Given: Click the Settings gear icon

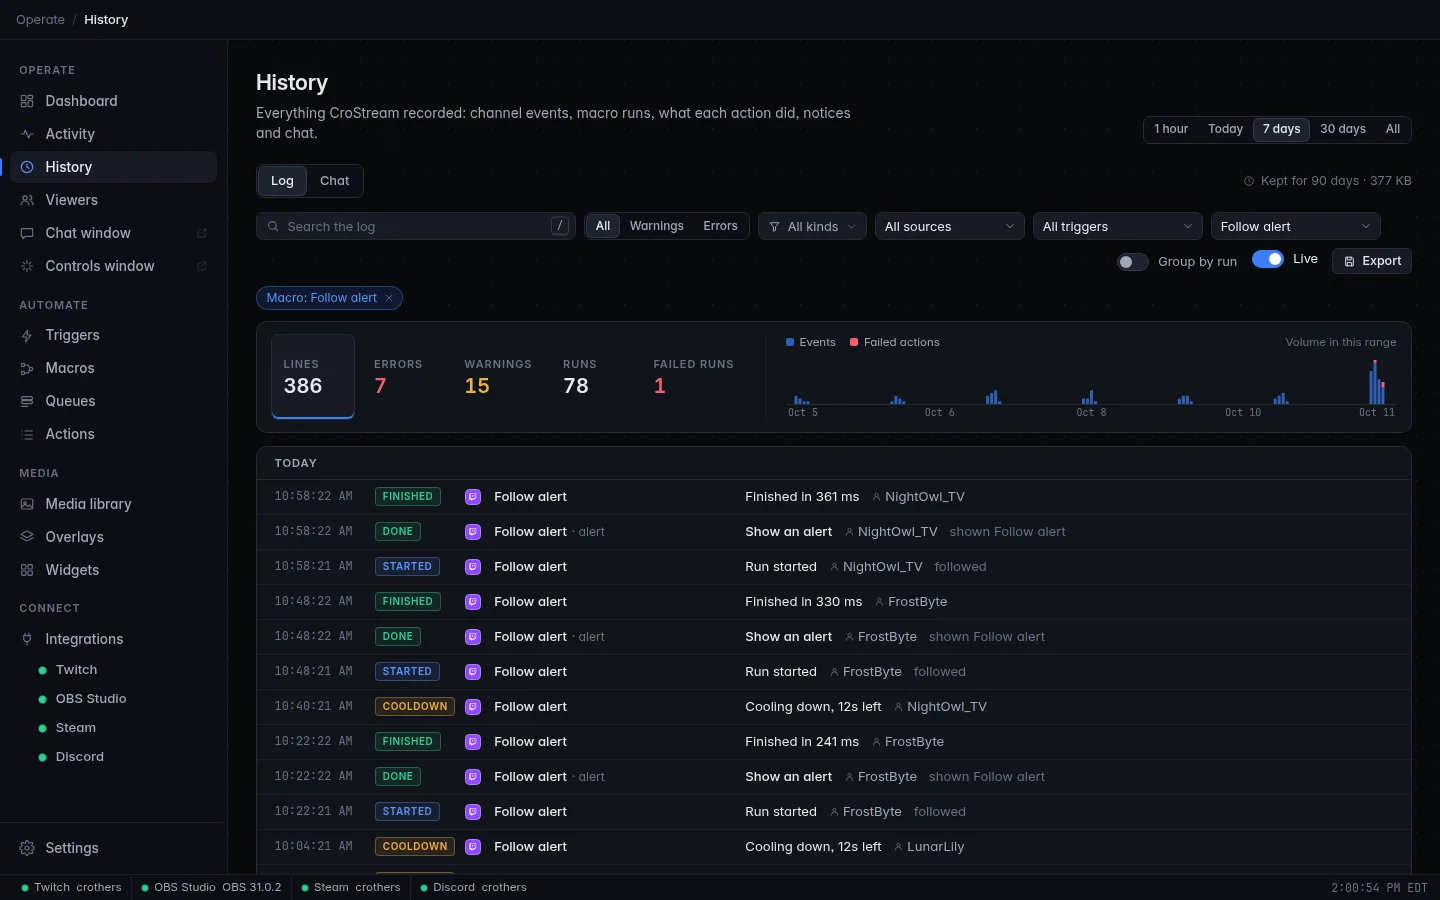Looking at the screenshot, I should click(x=27, y=848).
